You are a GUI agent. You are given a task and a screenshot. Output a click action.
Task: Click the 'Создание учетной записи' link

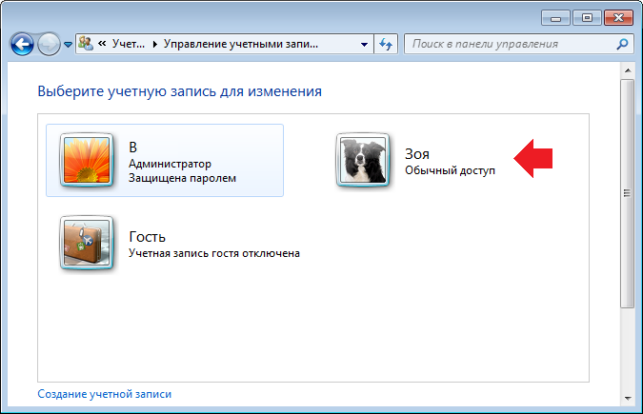point(105,394)
